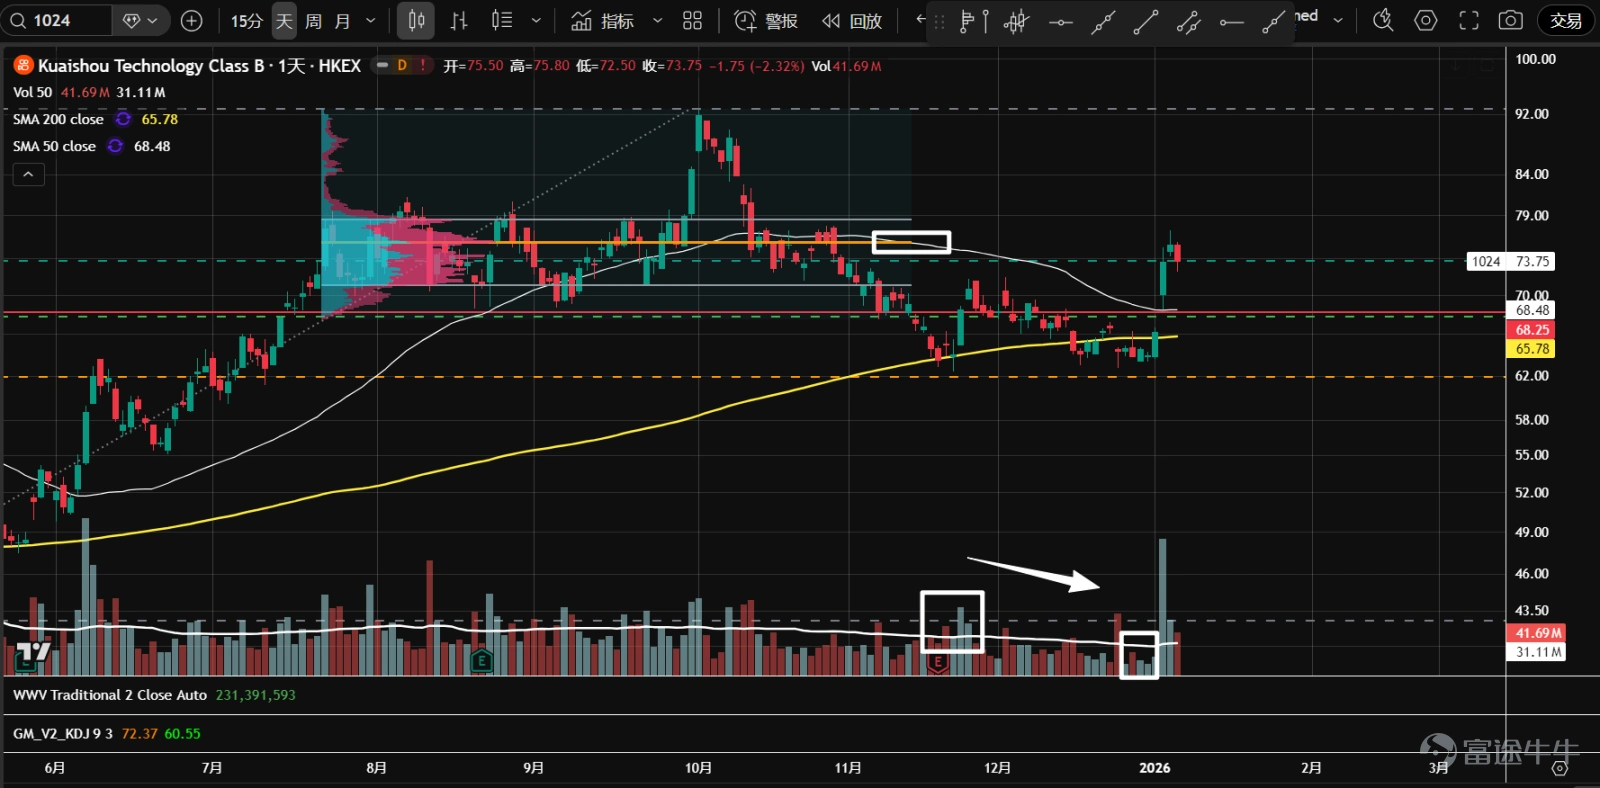Select the candlestick chart type
The height and width of the screenshot is (788, 1600).
[x=416, y=20]
